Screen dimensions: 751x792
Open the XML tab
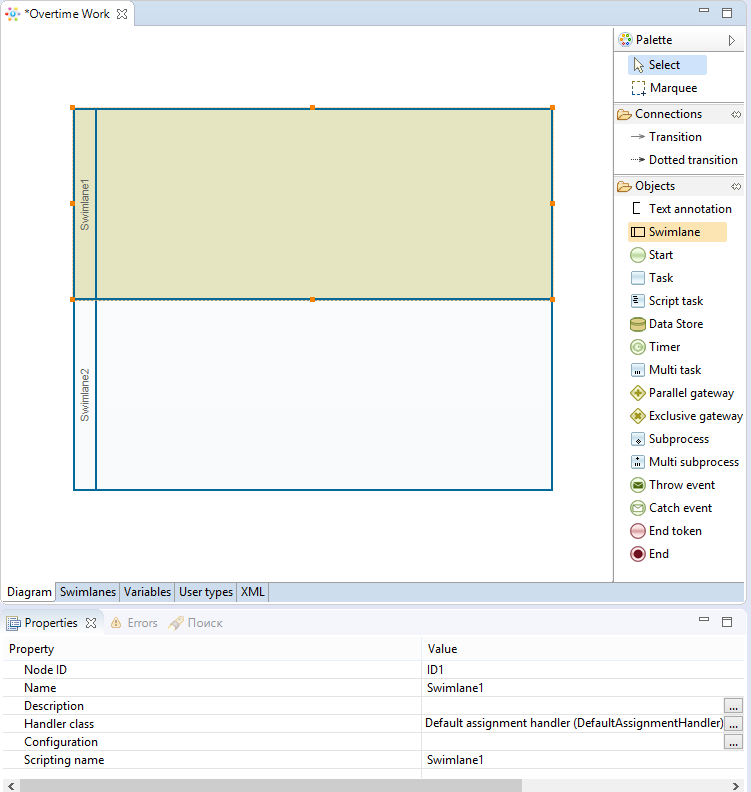[253, 592]
